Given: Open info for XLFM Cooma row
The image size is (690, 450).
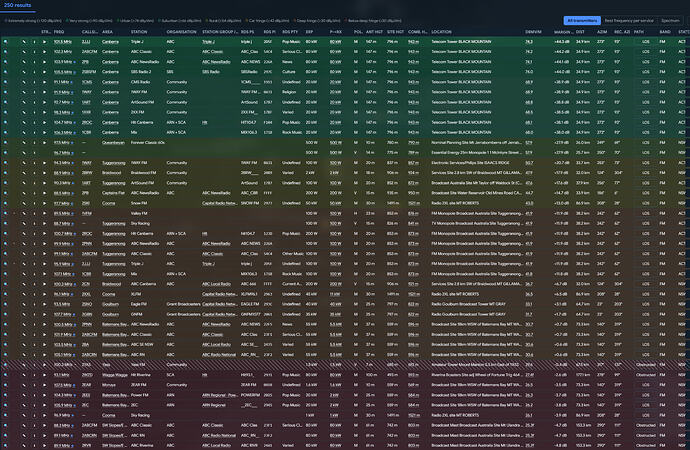Looking at the screenshot, I should 34,294.
